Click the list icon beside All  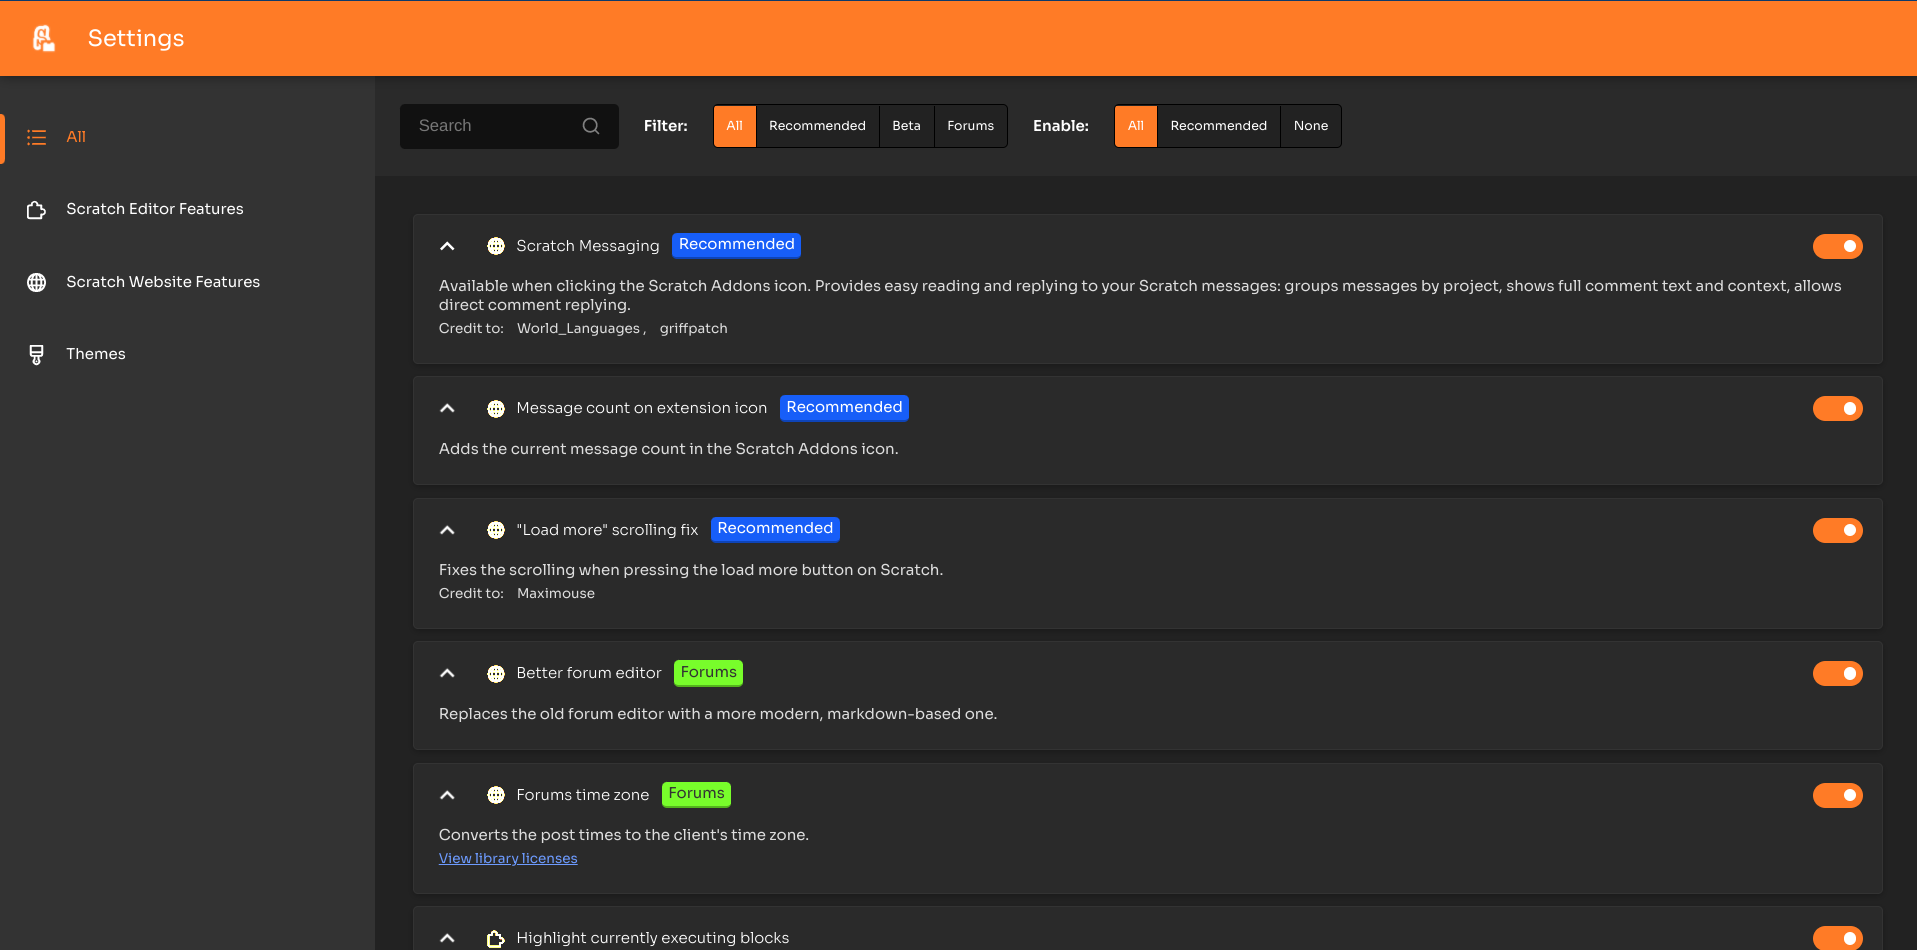[37, 138]
